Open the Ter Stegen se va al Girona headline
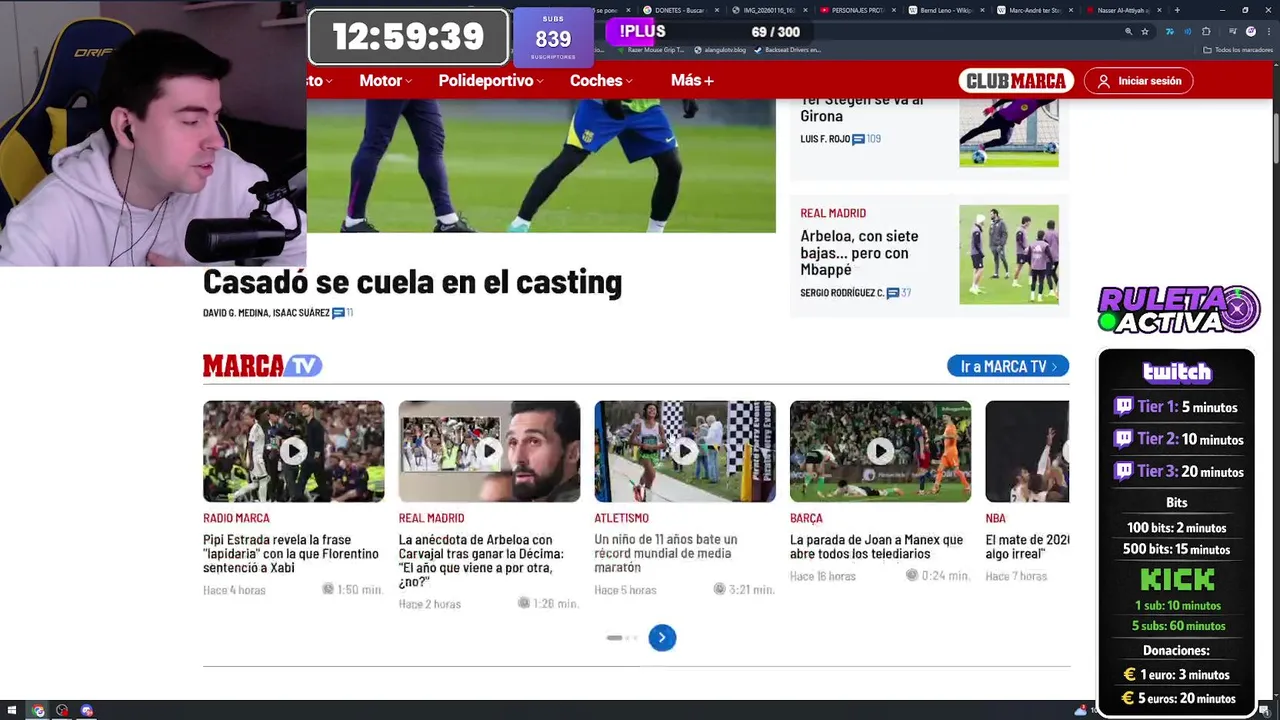Image resolution: width=1280 pixels, height=720 pixels. [862, 108]
